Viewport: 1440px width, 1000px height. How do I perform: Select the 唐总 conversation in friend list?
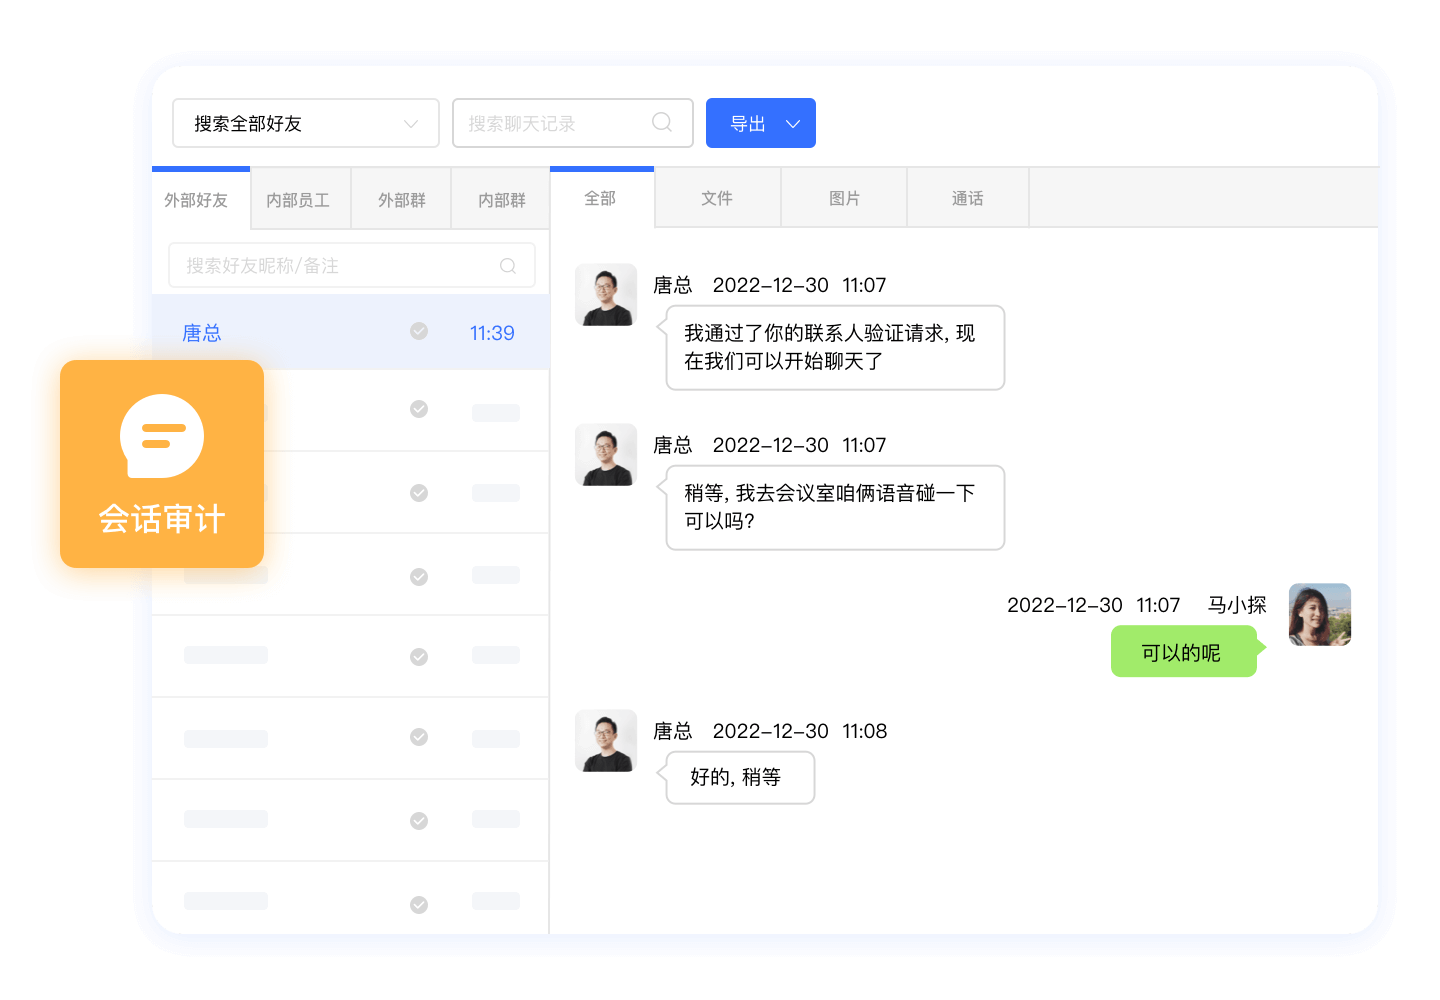(x=300, y=333)
